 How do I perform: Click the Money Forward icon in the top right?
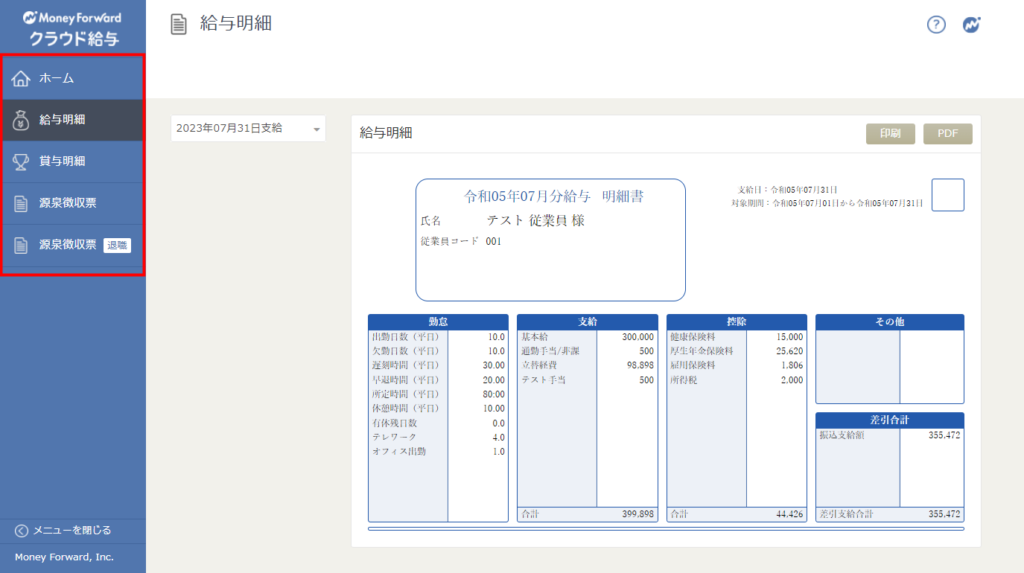972,25
